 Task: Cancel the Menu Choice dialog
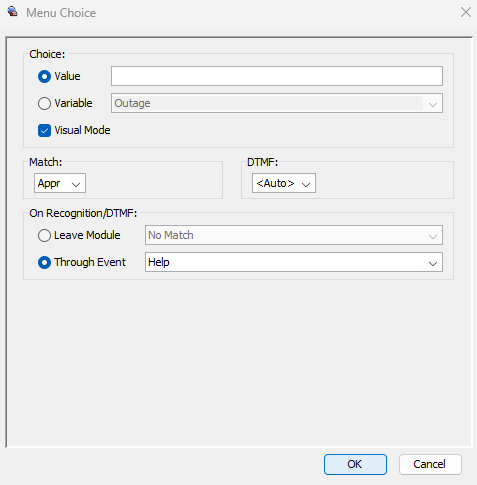click(x=430, y=464)
